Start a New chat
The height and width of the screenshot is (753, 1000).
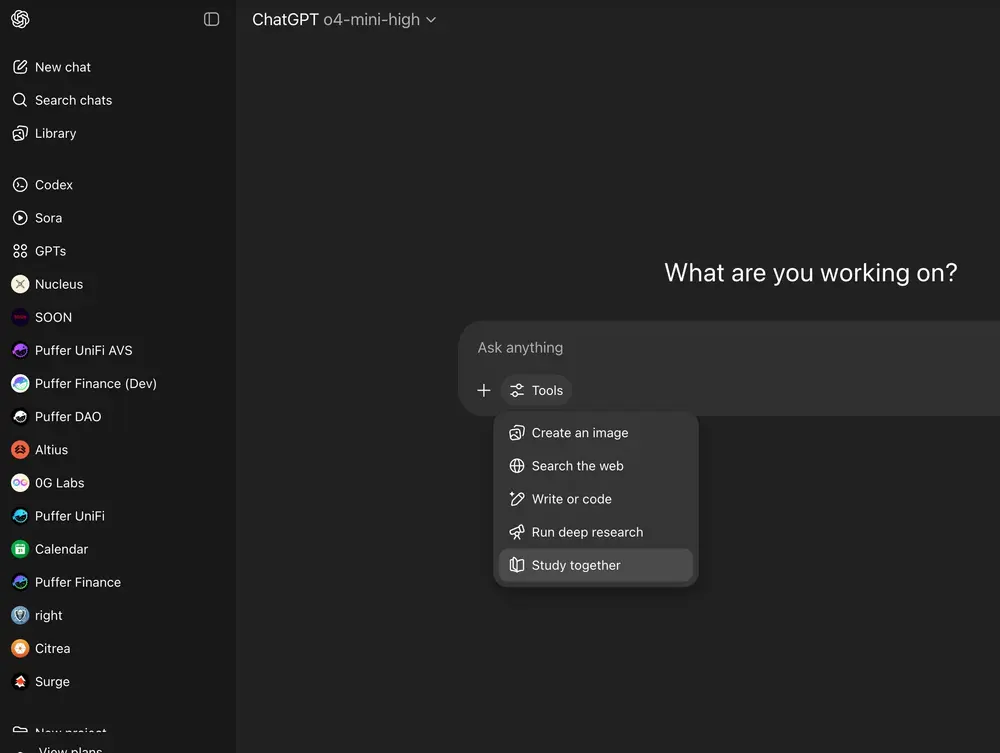click(62, 67)
